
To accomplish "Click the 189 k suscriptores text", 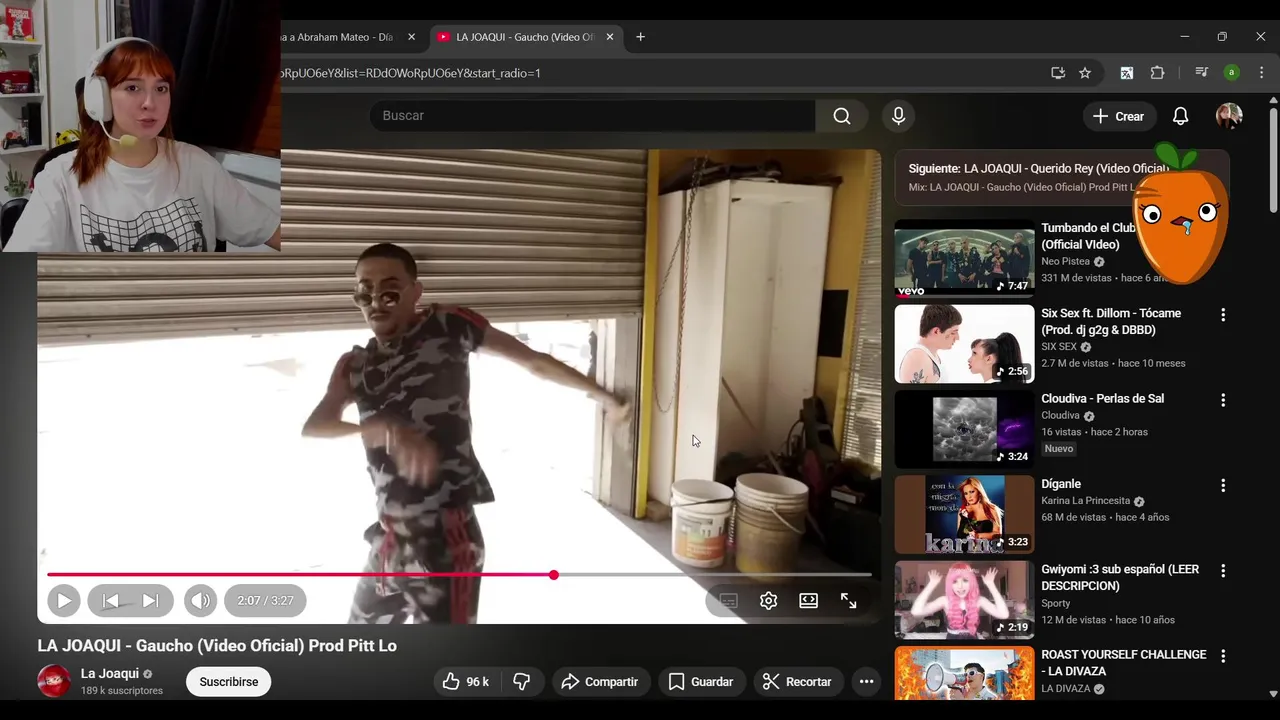I will pyautogui.click(x=122, y=691).
